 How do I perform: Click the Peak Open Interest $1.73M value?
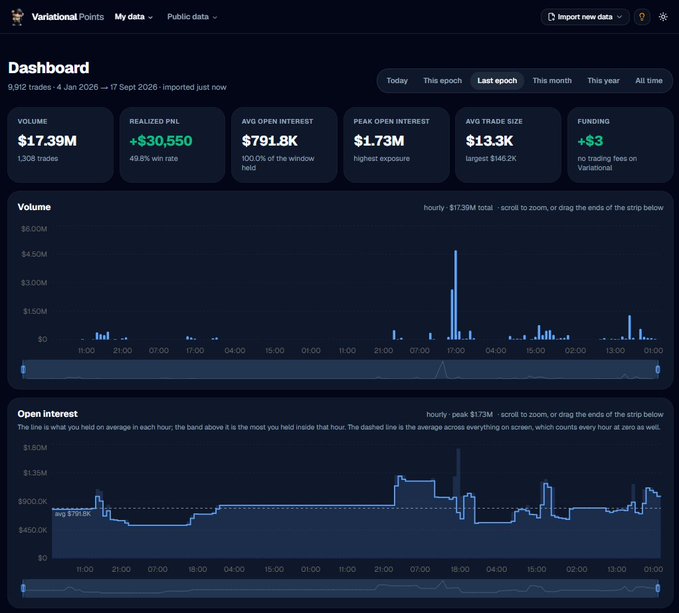tap(379, 141)
